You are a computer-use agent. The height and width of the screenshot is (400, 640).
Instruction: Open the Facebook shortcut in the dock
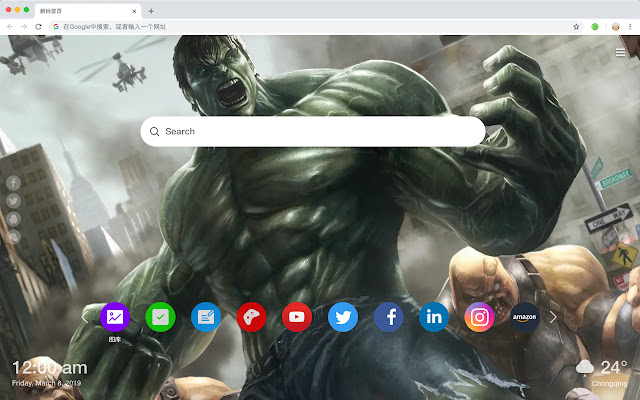[x=389, y=317]
